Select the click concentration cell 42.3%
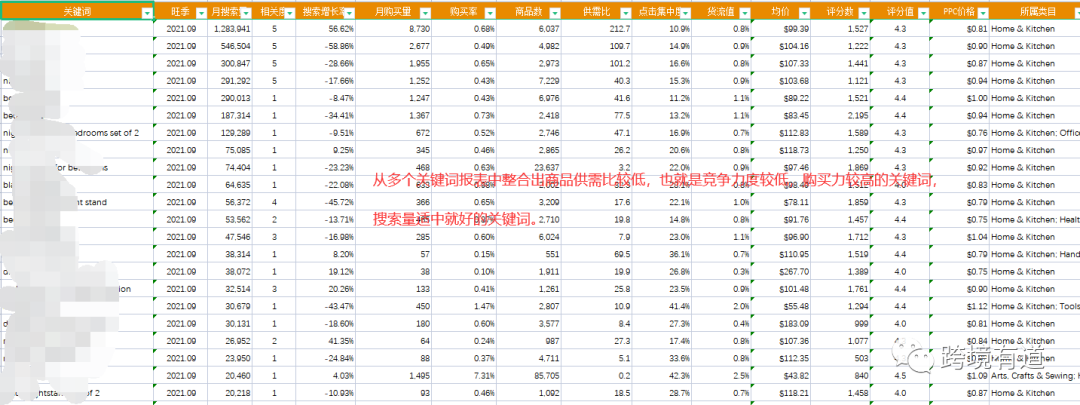This screenshot has height=405, width=1080. point(662,375)
